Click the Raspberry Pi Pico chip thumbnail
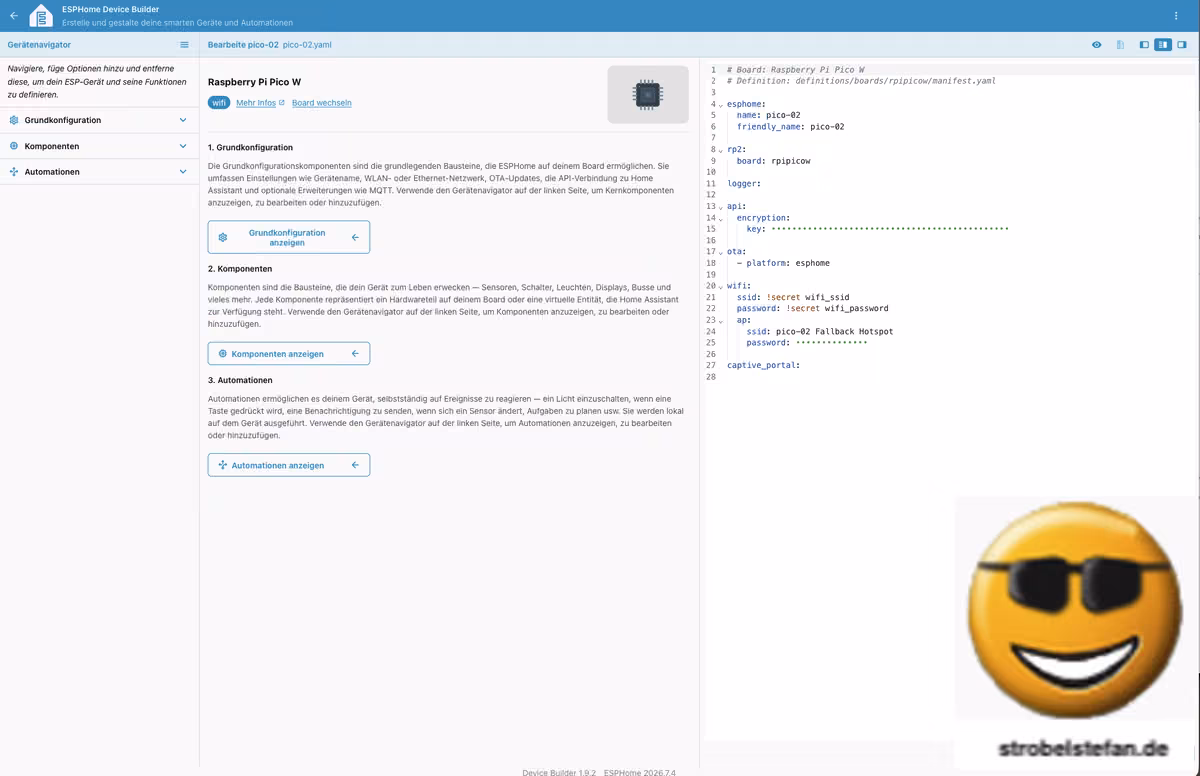The width and height of the screenshot is (1200, 776). [x=648, y=95]
